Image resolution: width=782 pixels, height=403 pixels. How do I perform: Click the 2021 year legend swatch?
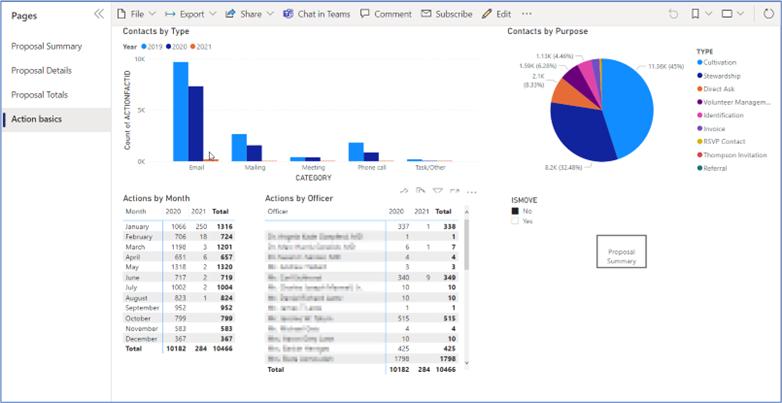193,46
